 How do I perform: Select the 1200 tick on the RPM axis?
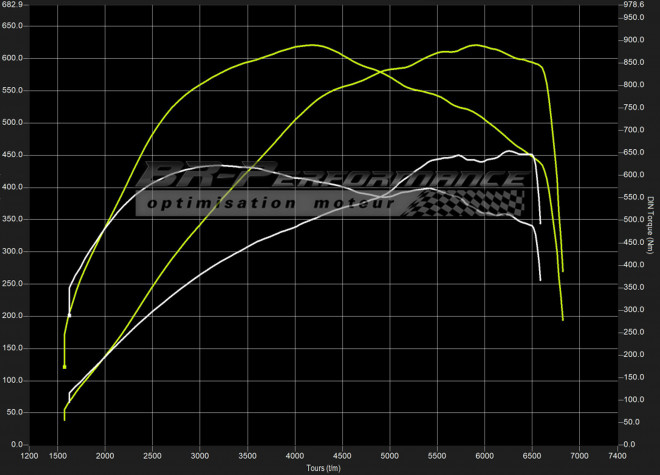[31, 455]
